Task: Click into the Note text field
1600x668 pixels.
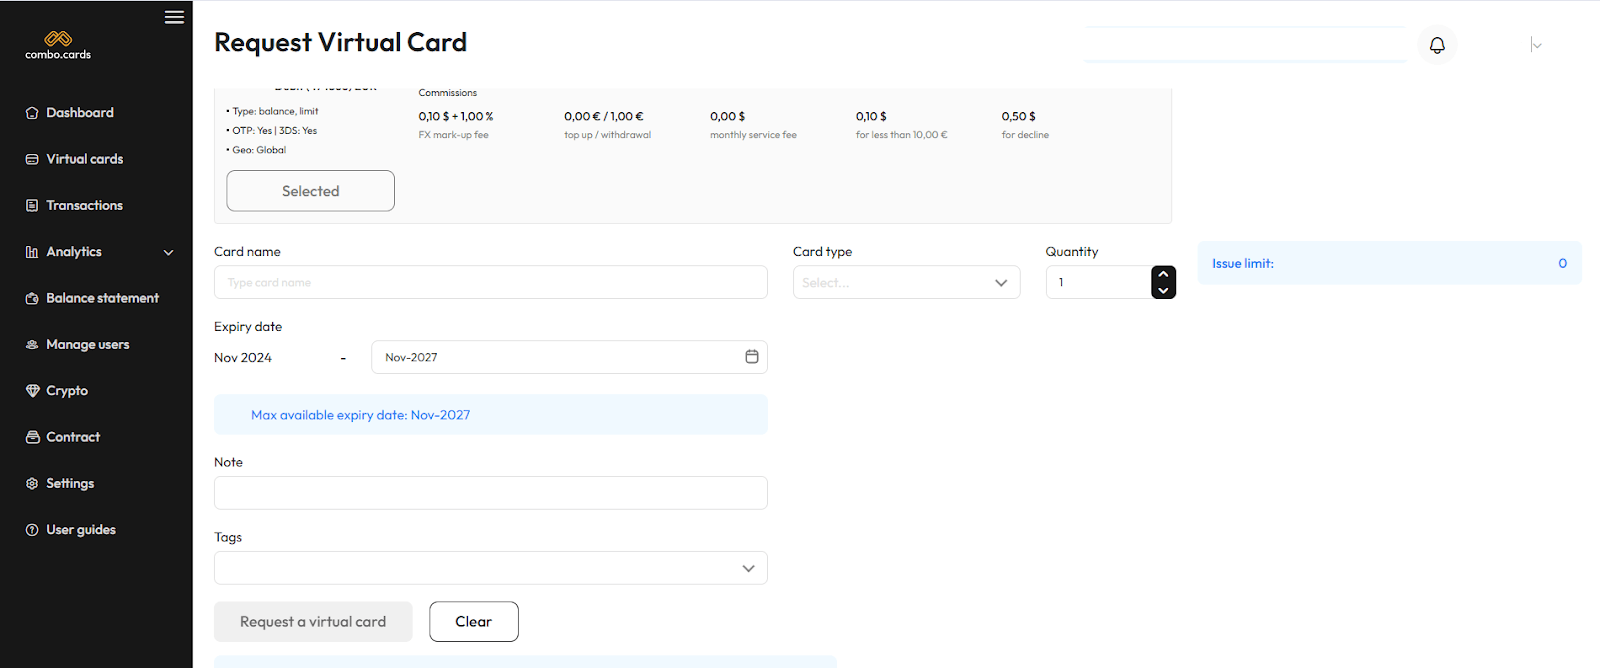Action: [490, 493]
